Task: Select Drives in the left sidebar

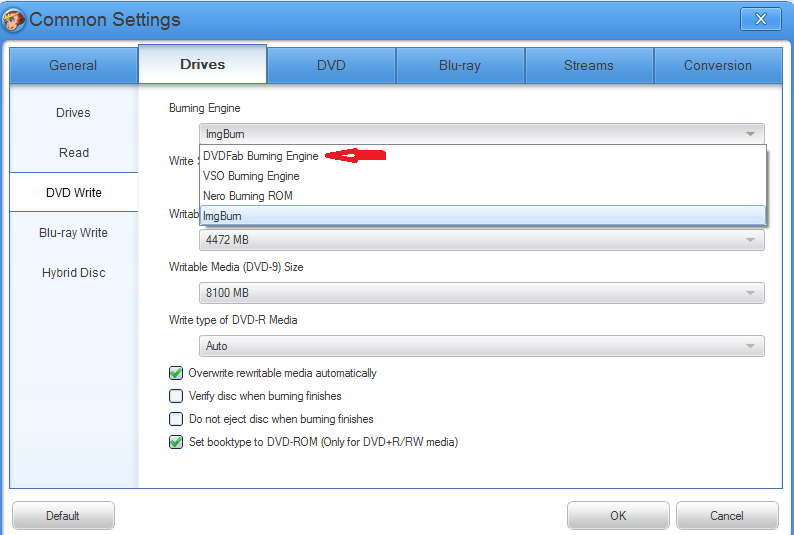Action: click(x=73, y=112)
